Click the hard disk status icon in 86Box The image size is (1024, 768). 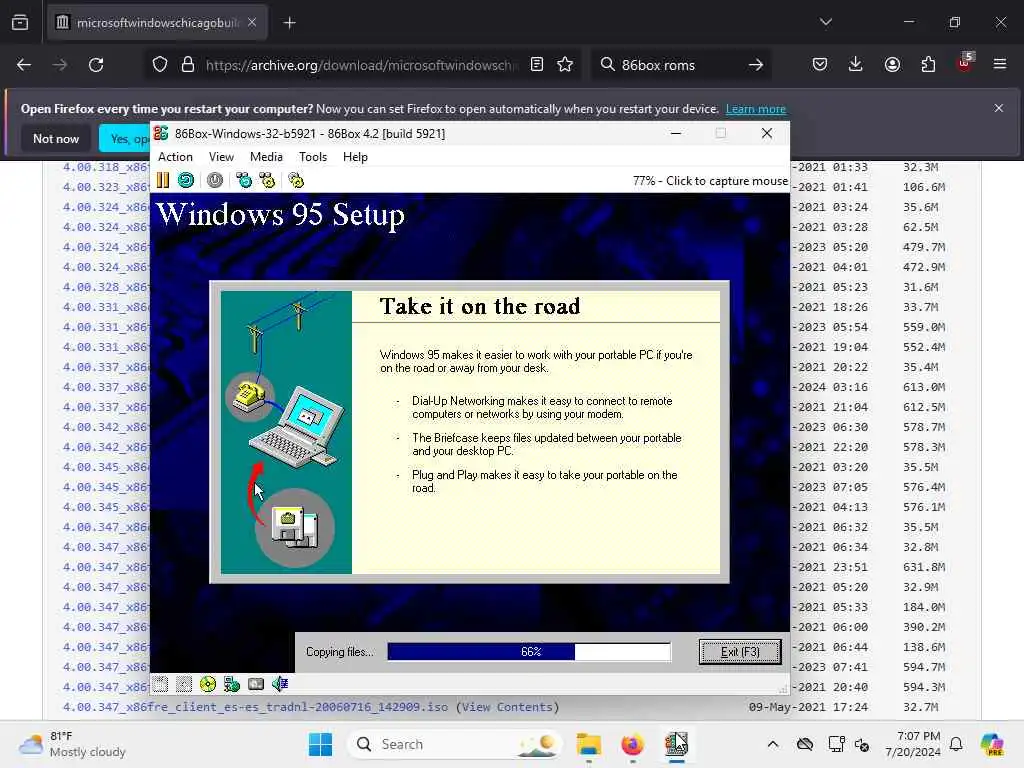coord(256,684)
